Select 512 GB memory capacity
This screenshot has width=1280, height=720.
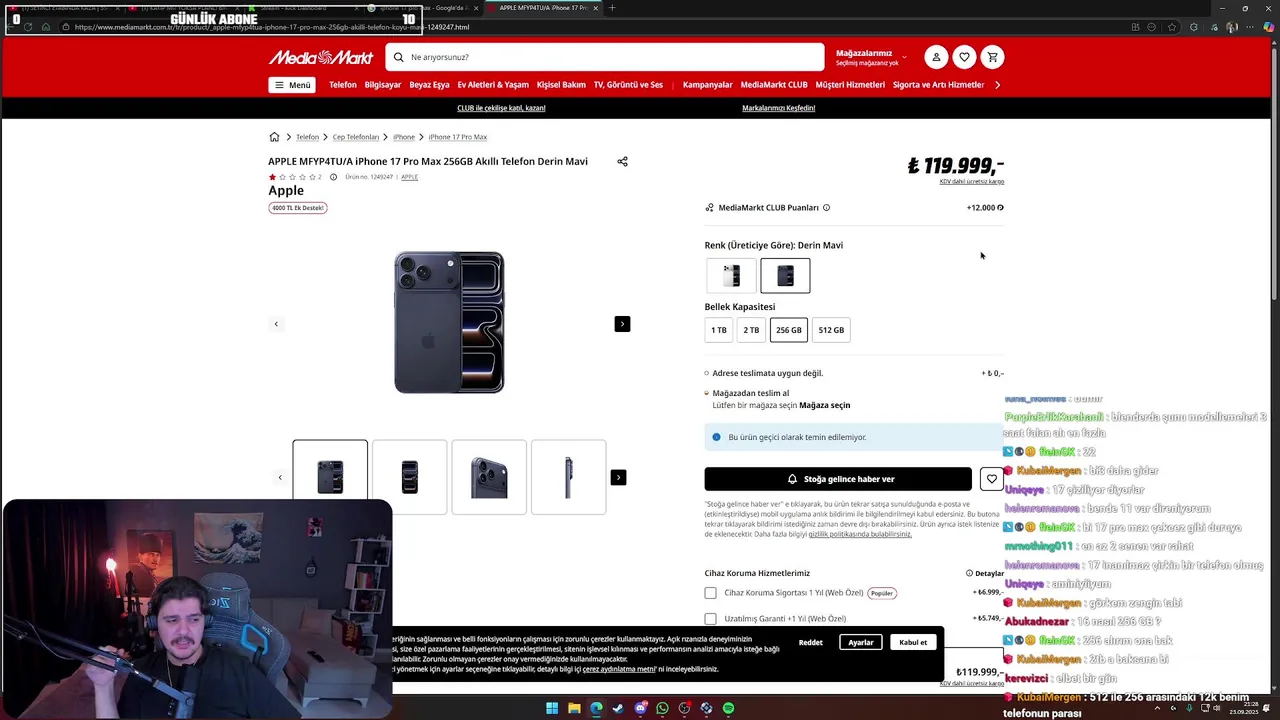pyautogui.click(x=831, y=330)
